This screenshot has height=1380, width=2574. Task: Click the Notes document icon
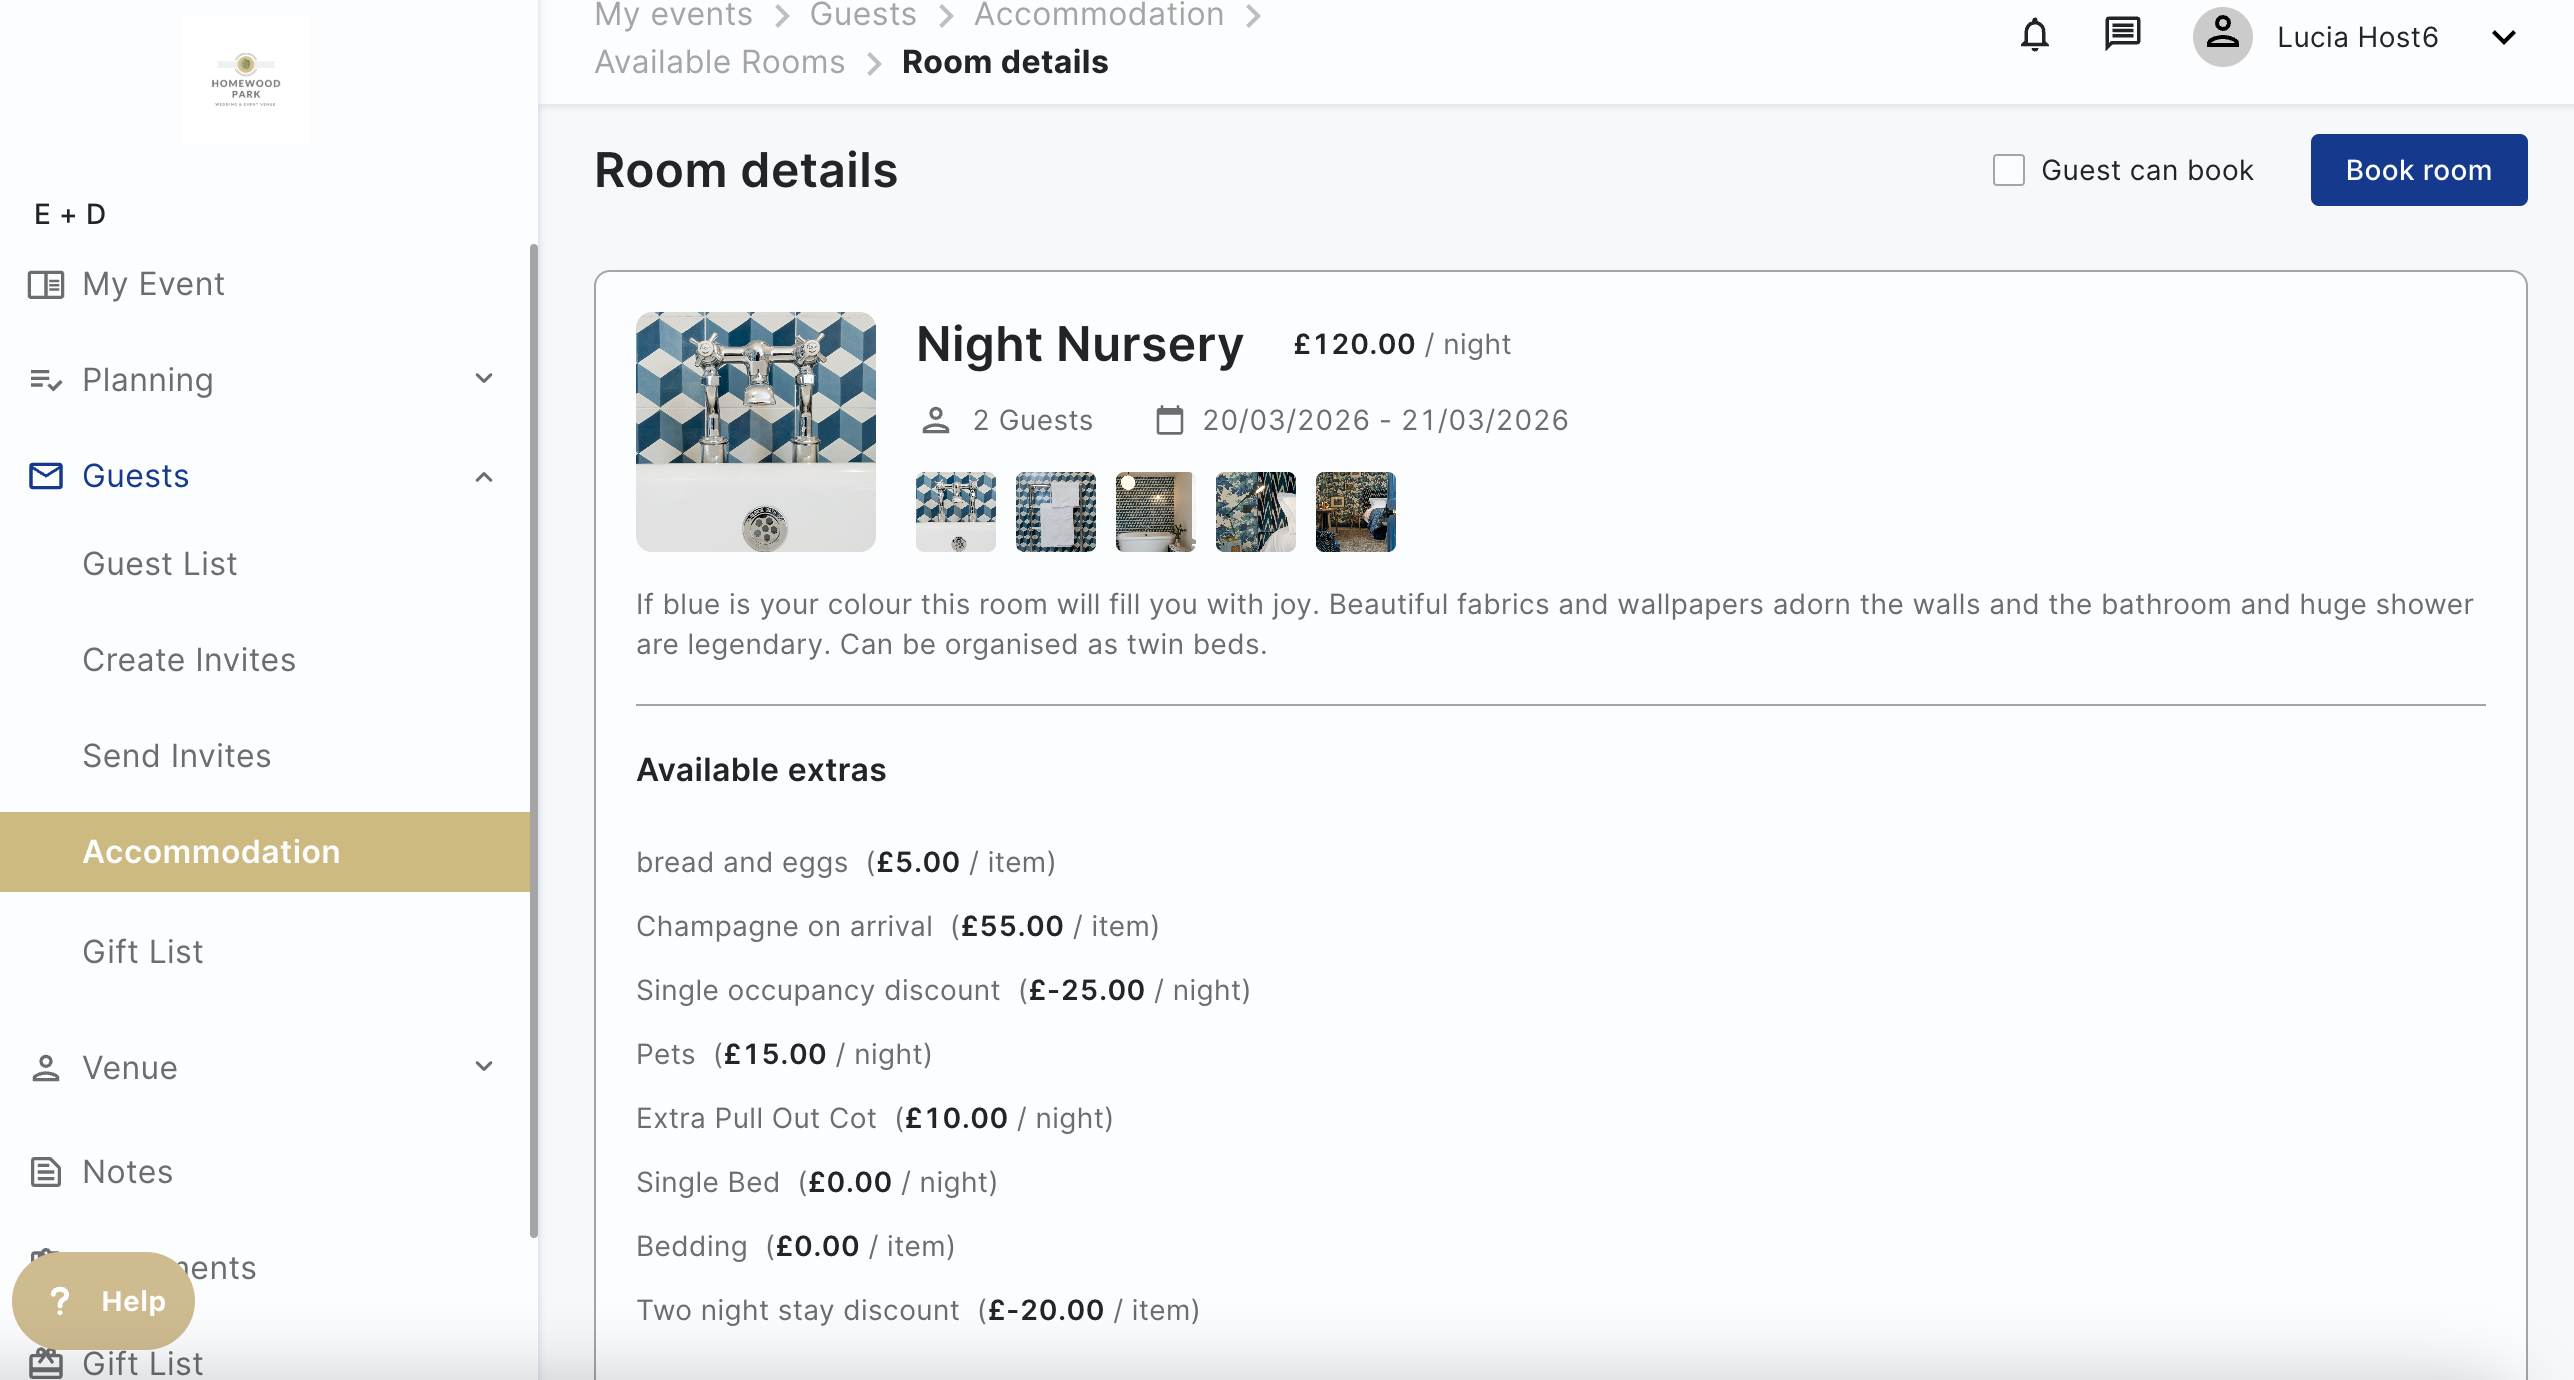click(x=46, y=1172)
